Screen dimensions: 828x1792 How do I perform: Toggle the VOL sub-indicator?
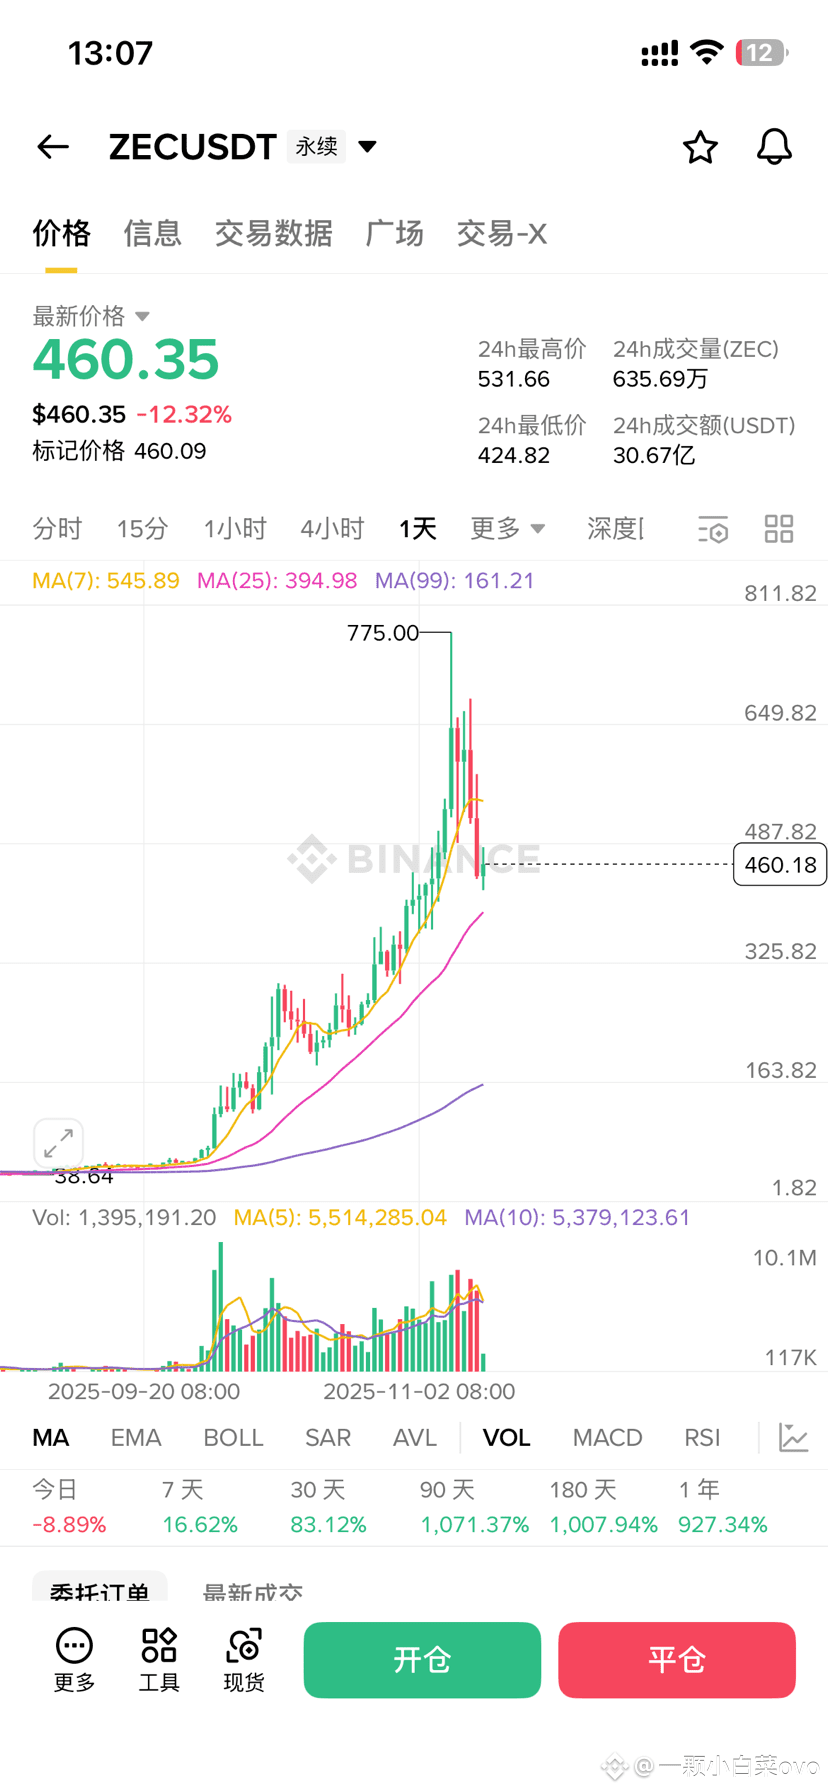[506, 1438]
